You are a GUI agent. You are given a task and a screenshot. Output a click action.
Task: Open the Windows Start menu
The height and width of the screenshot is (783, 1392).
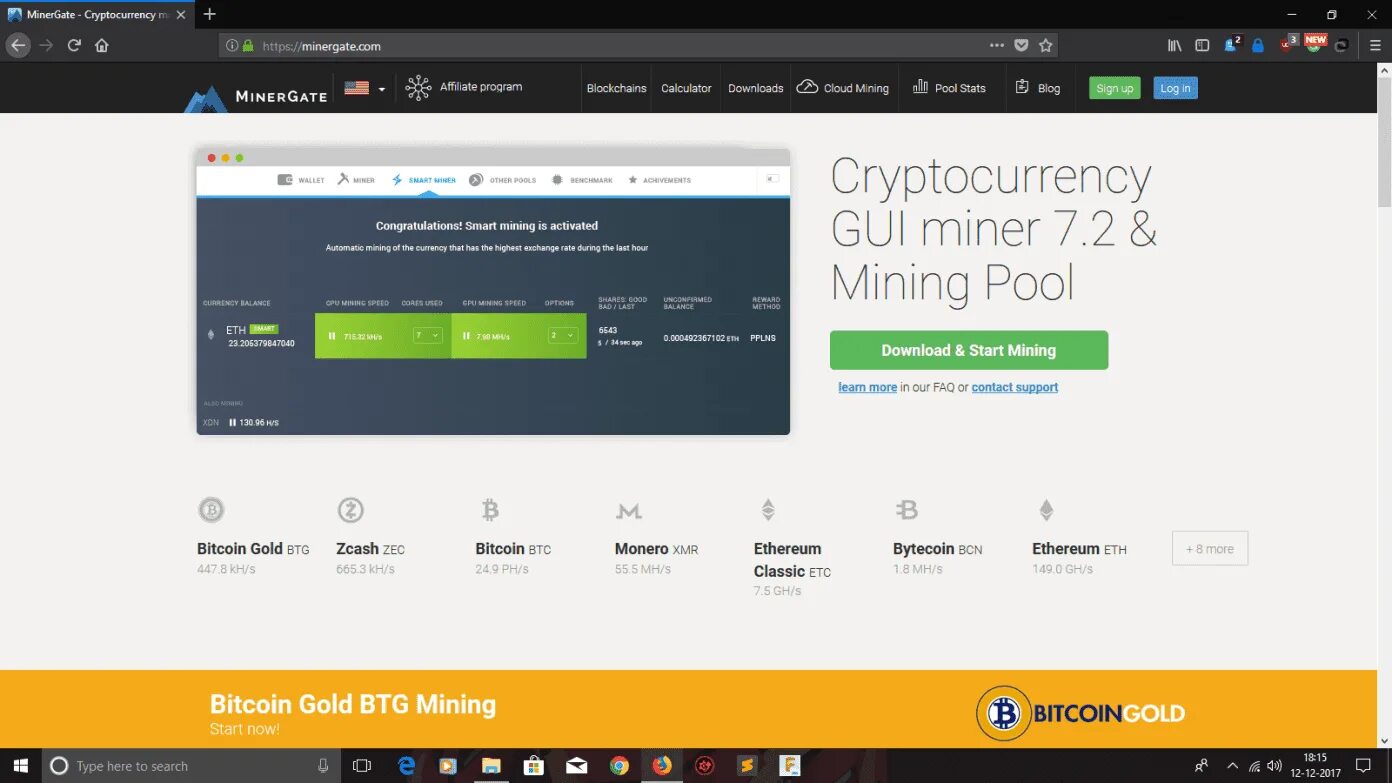19,766
